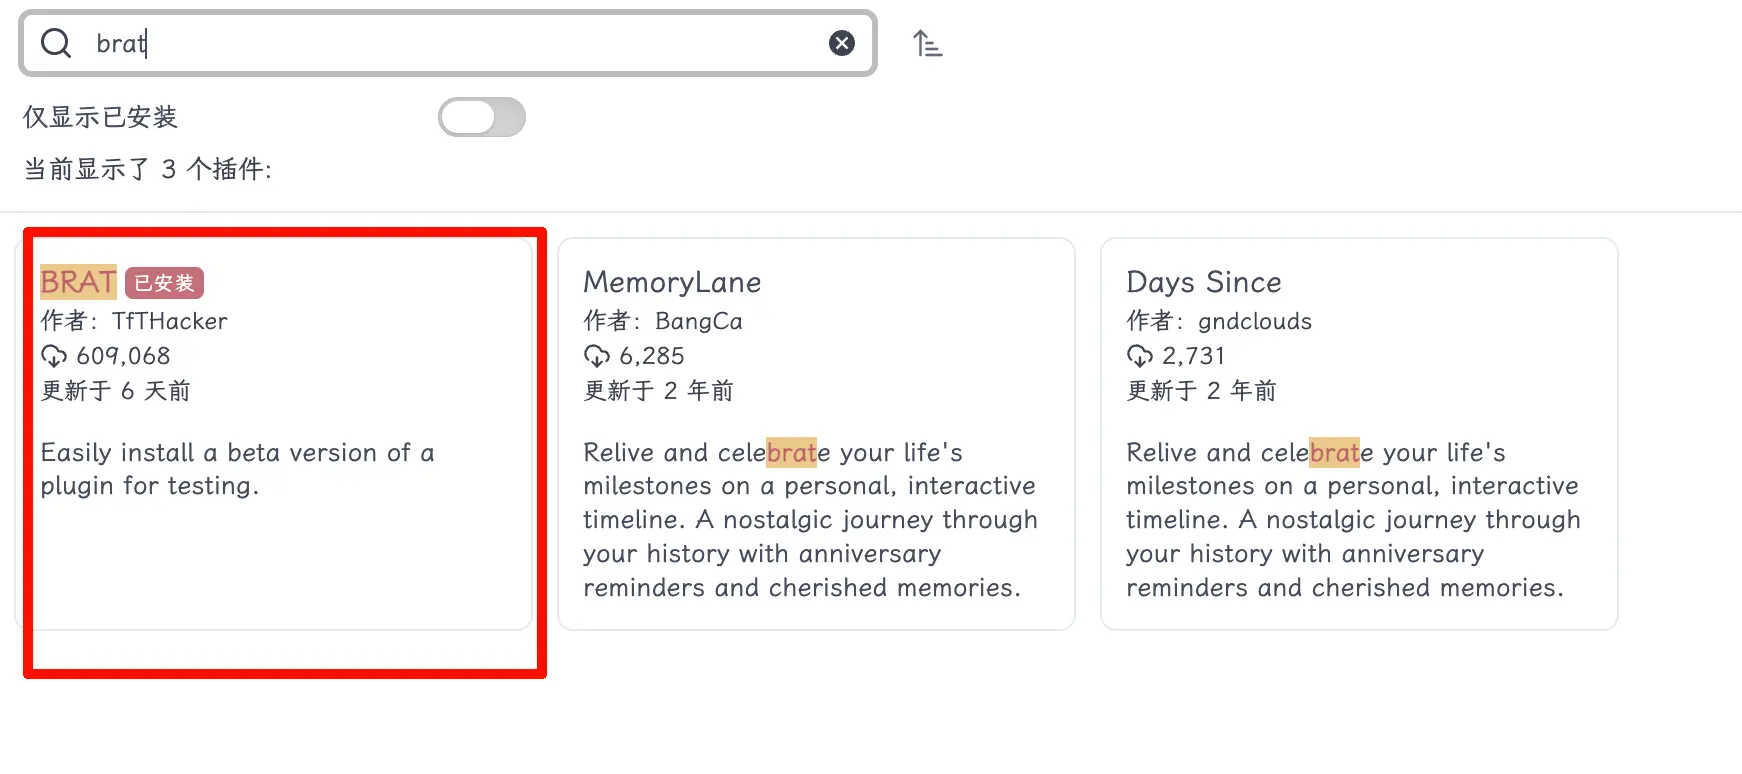Open the BRAT plugin title

tap(78, 282)
